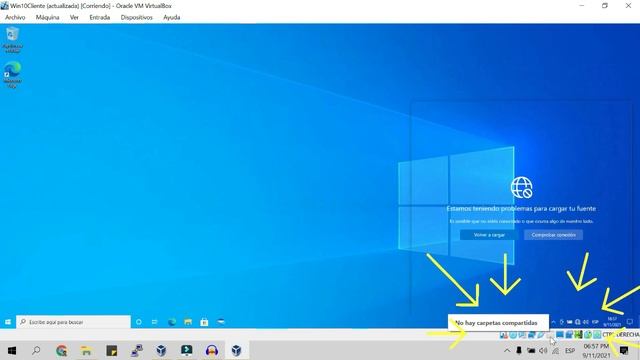Click host tray Wi-Fi network icon
Screen dimensions: 640x360
pyautogui.click(x=556, y=351)
